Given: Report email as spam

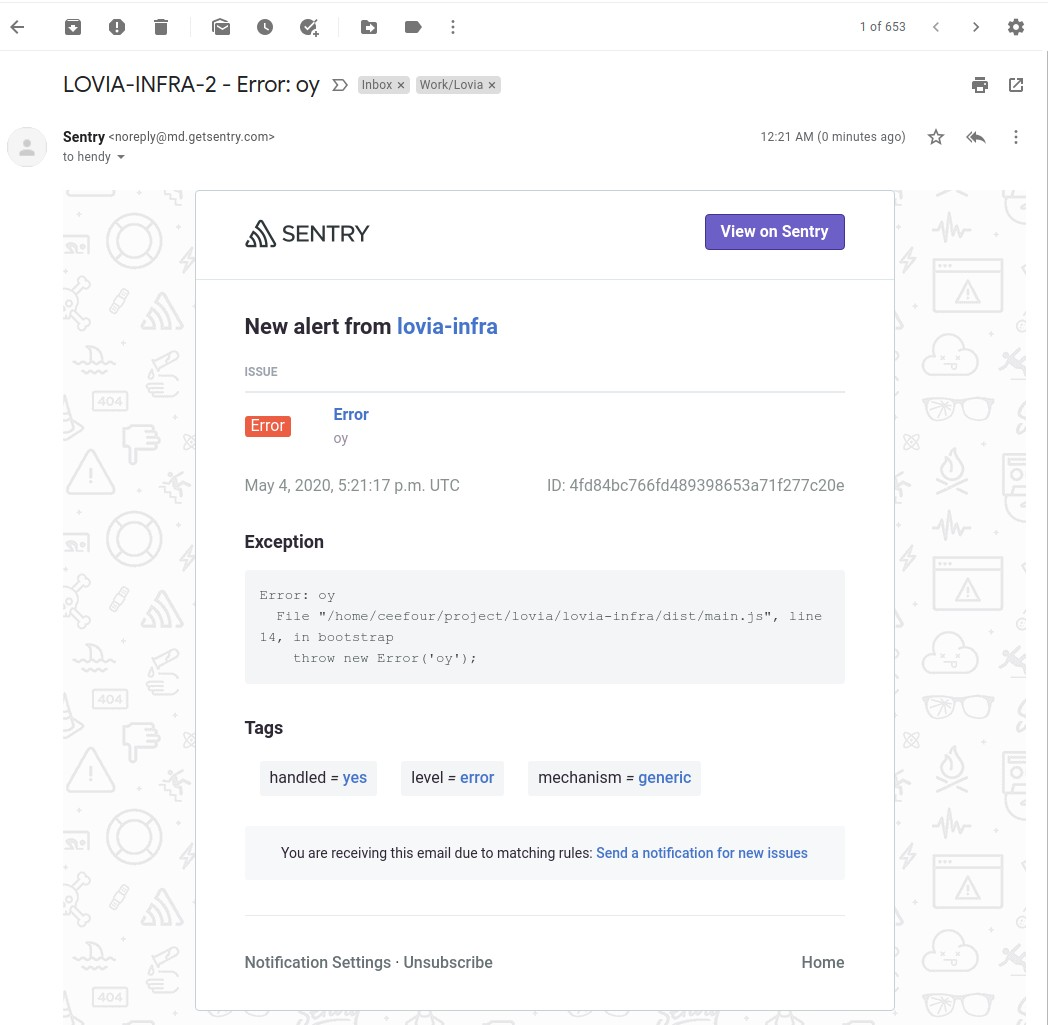Looking at the screenshot, I should 117,27.
